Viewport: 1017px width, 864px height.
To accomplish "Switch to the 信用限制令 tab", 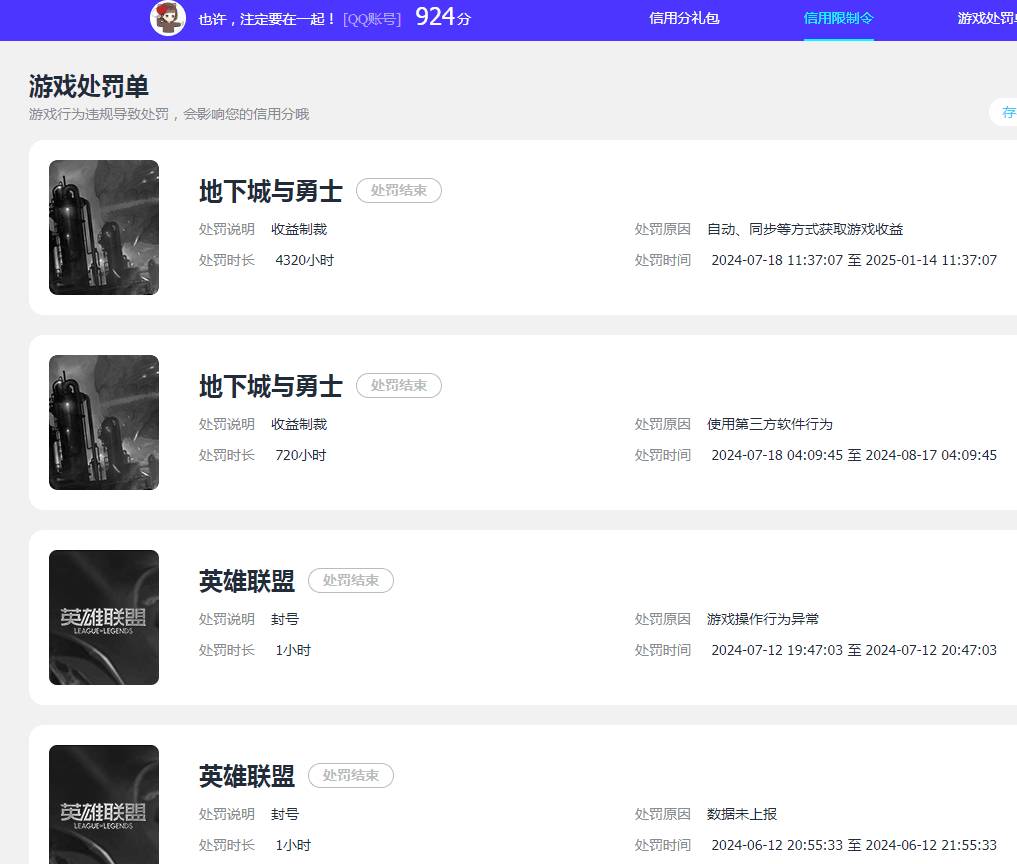I will pos(838,18).
